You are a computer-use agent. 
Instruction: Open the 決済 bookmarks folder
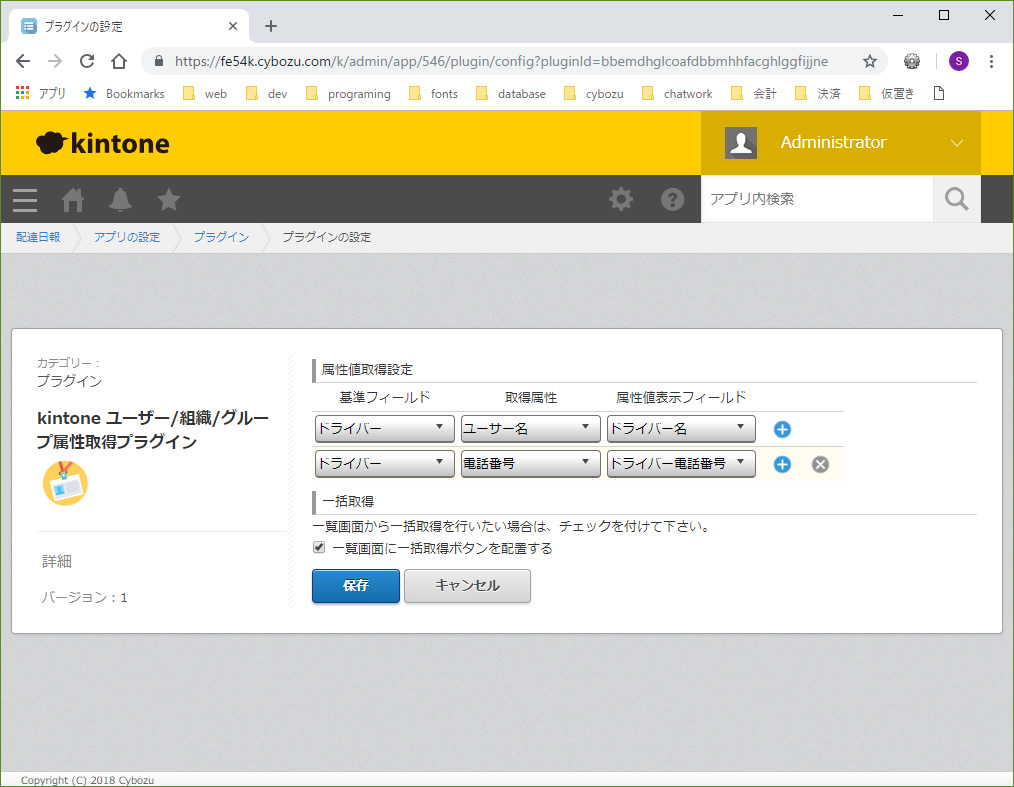[818, 94]
